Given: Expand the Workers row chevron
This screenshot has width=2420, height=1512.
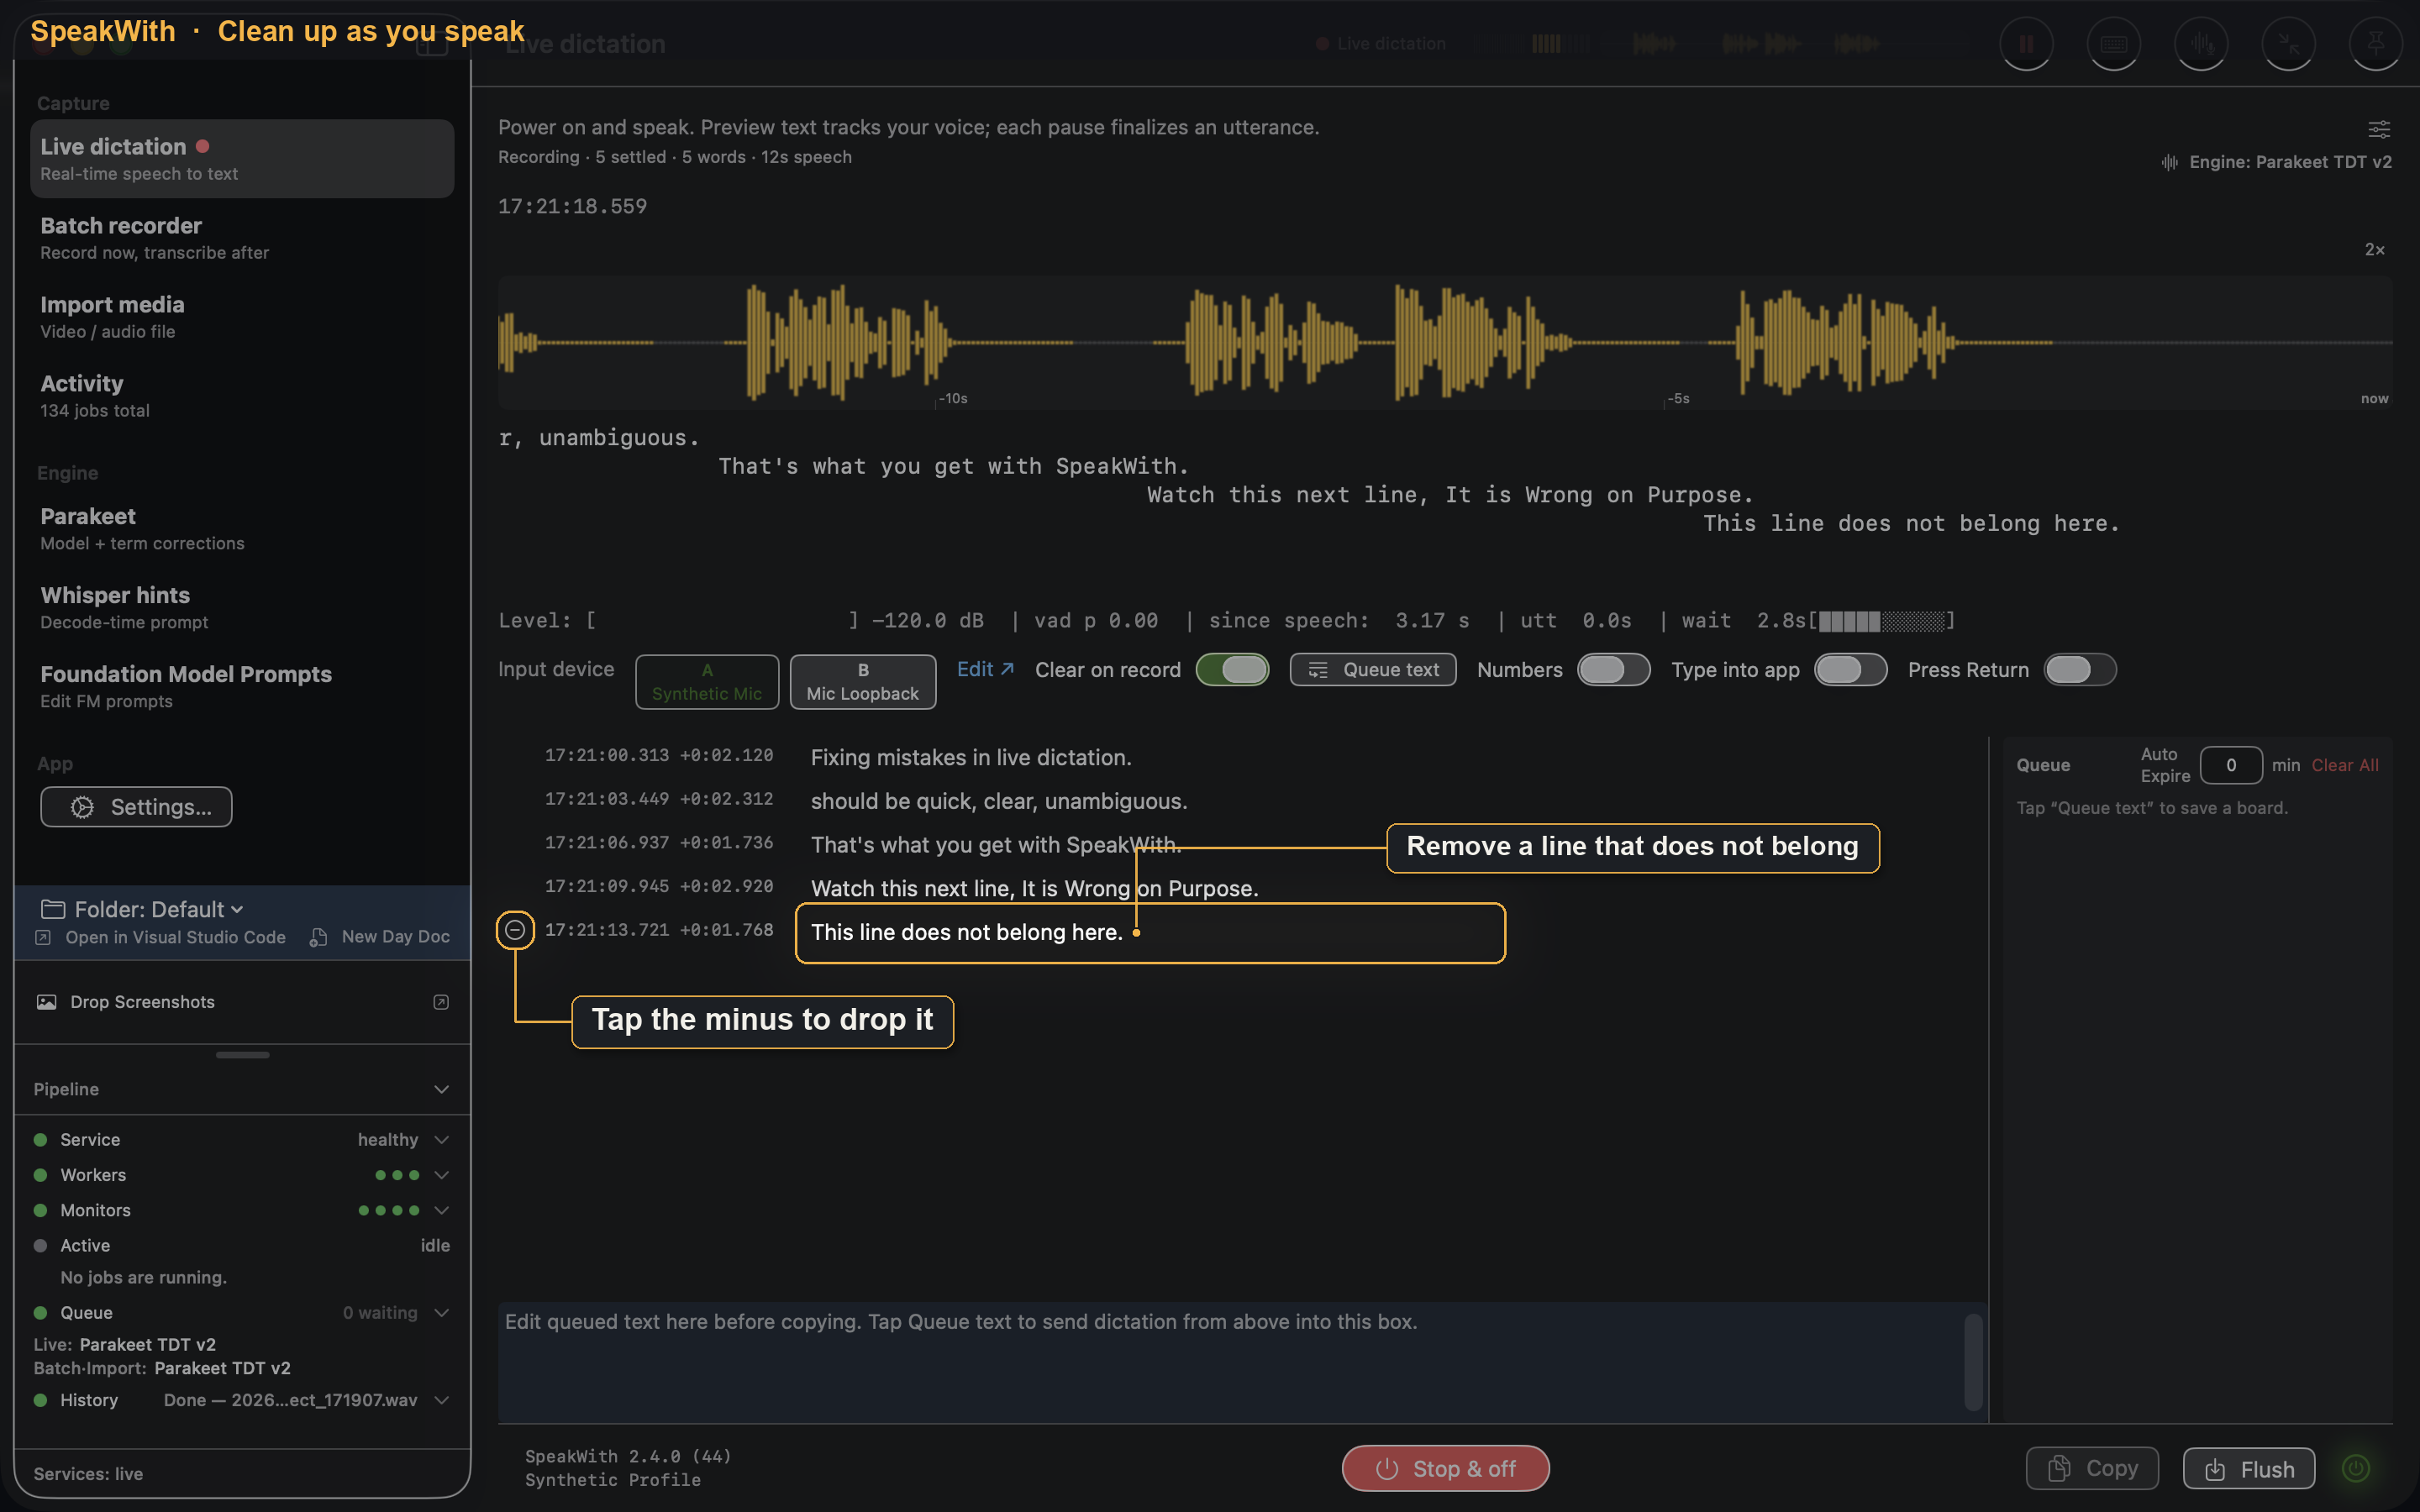Looking at the screenshot, I should [x=441, y=1175].
